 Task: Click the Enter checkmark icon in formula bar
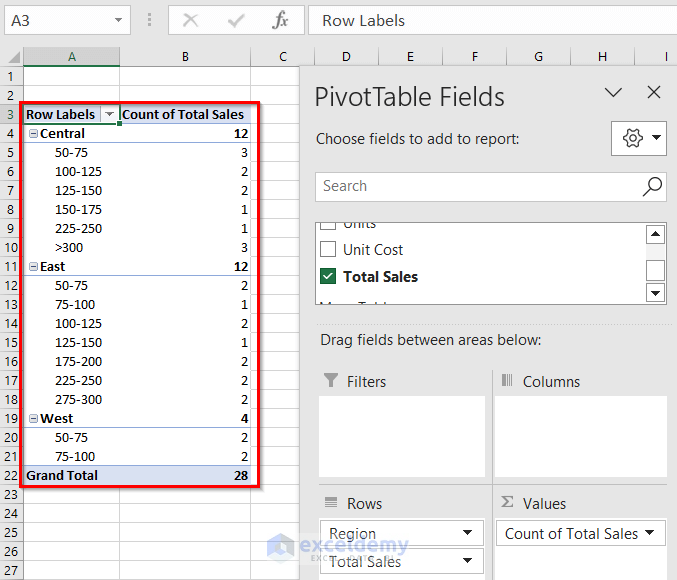(x=237, y=20)
